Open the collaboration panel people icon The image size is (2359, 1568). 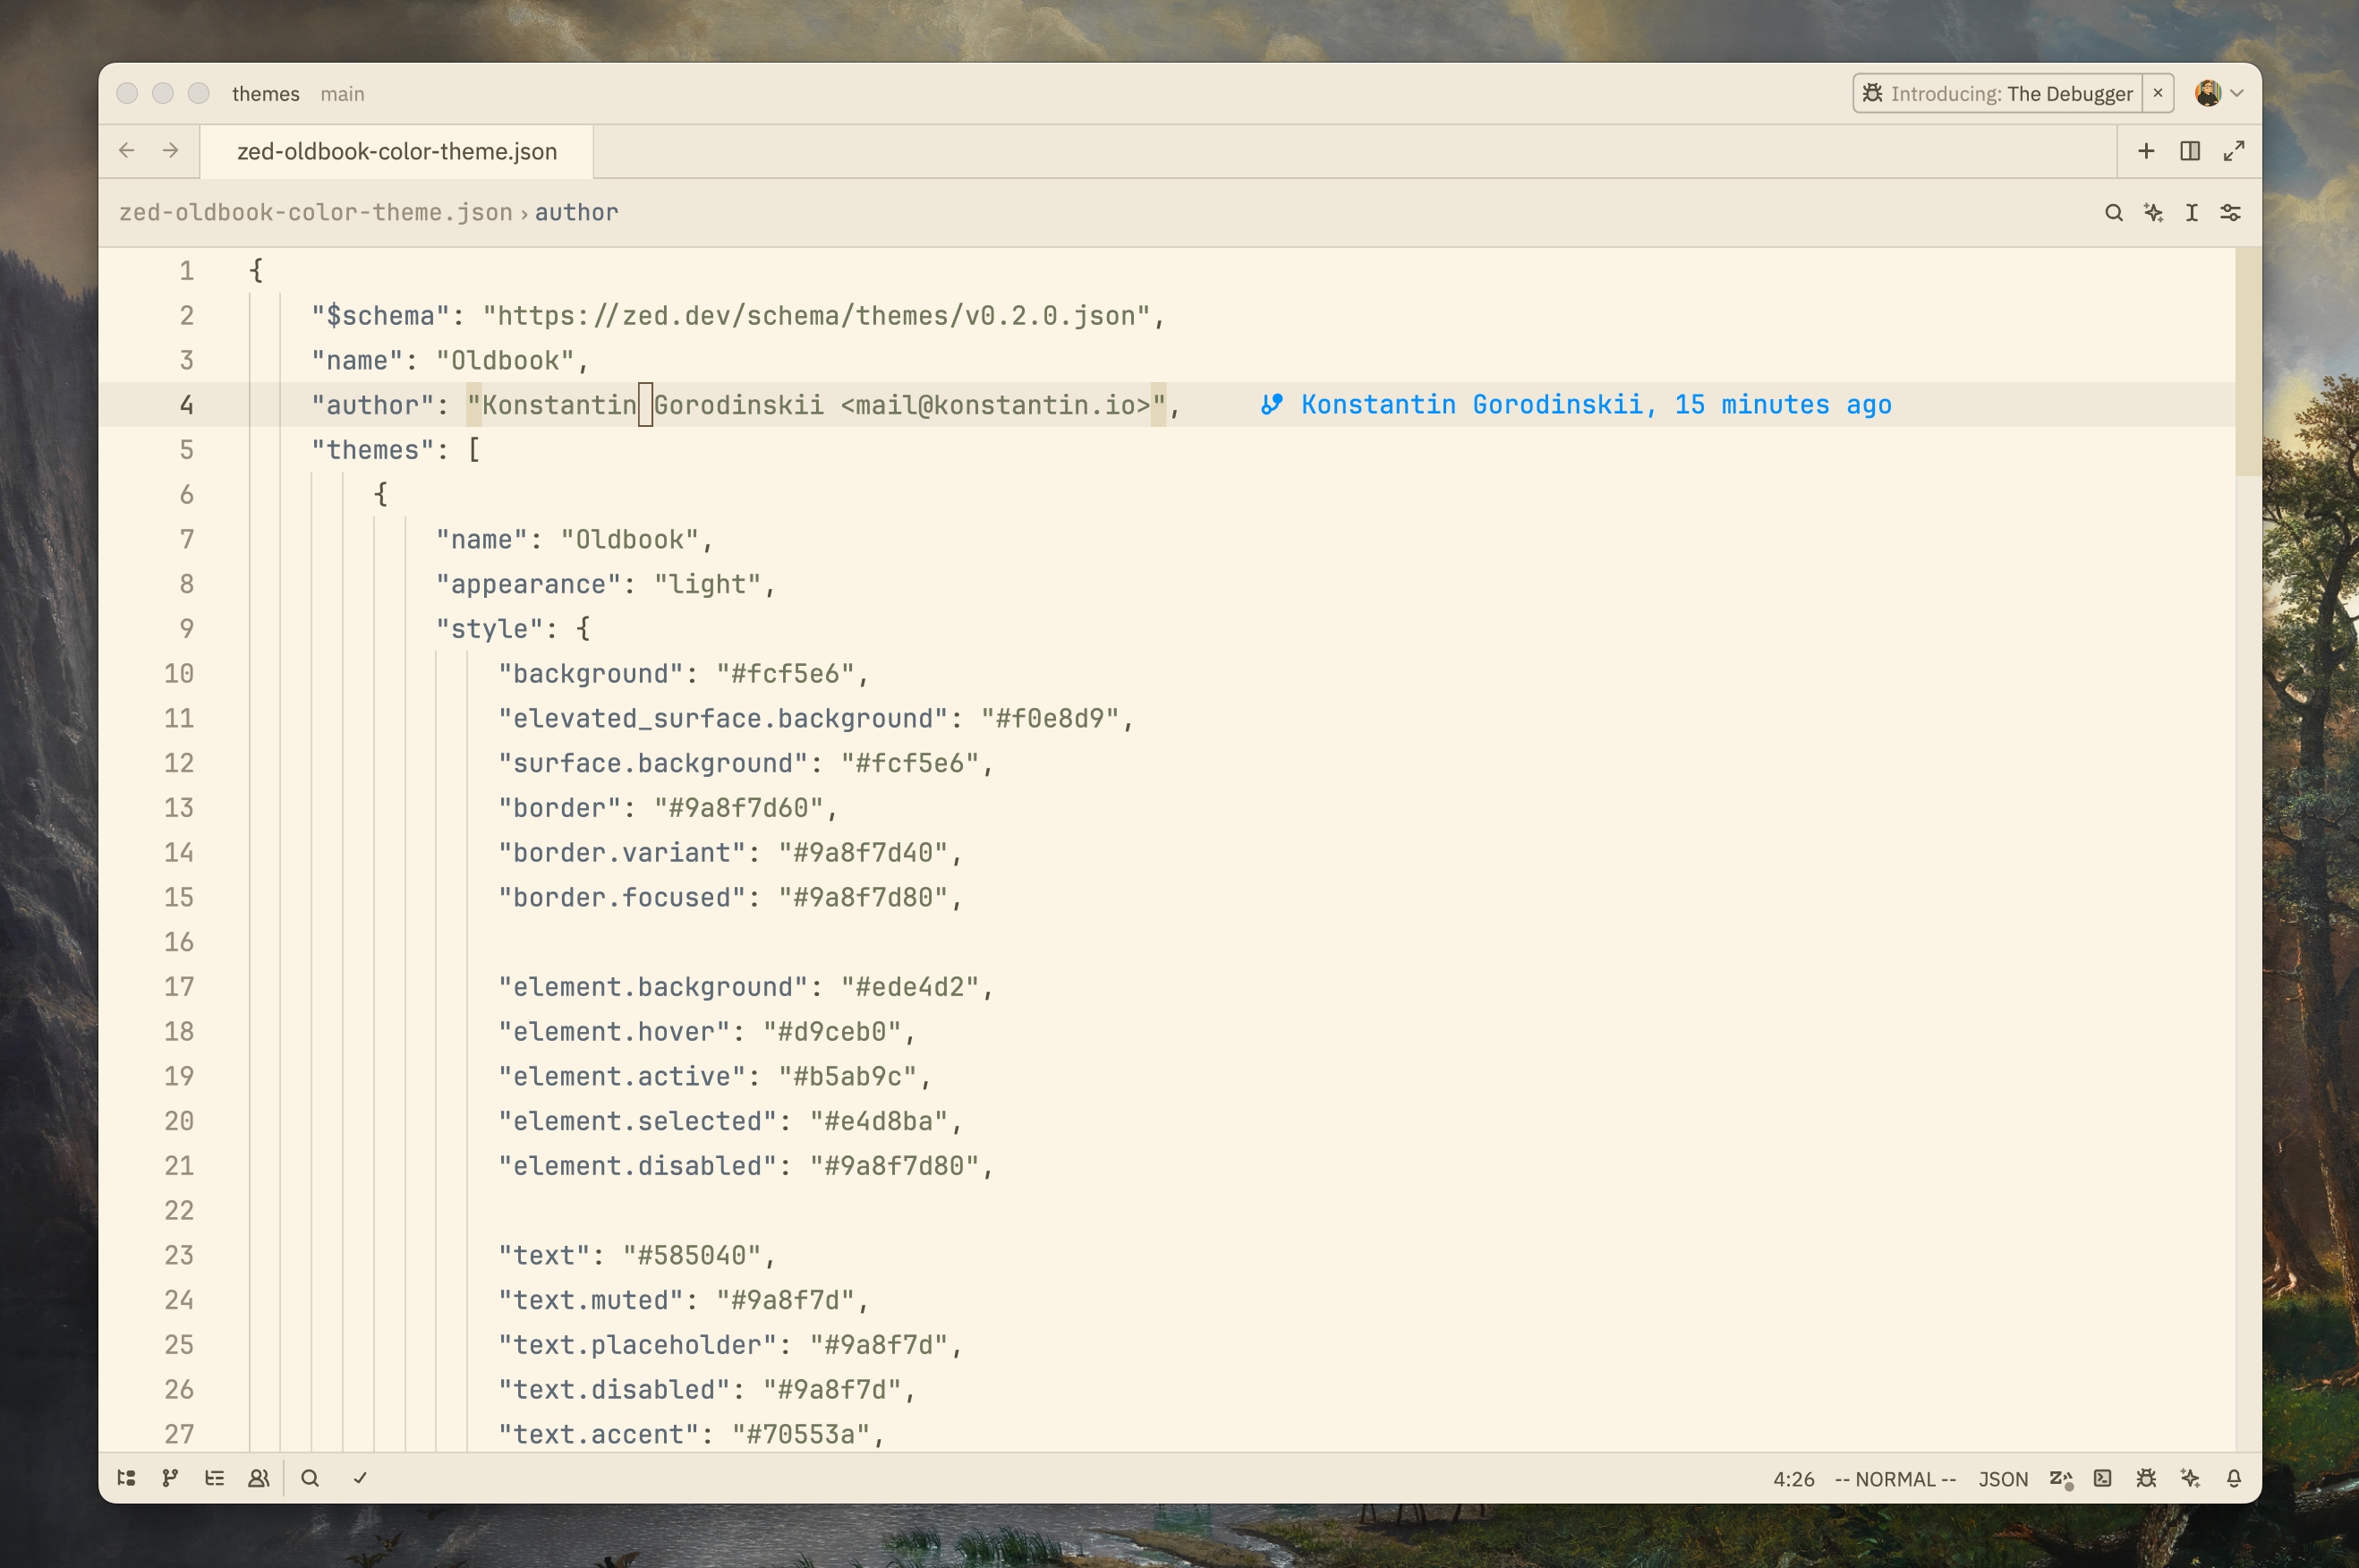(258, 1478)
